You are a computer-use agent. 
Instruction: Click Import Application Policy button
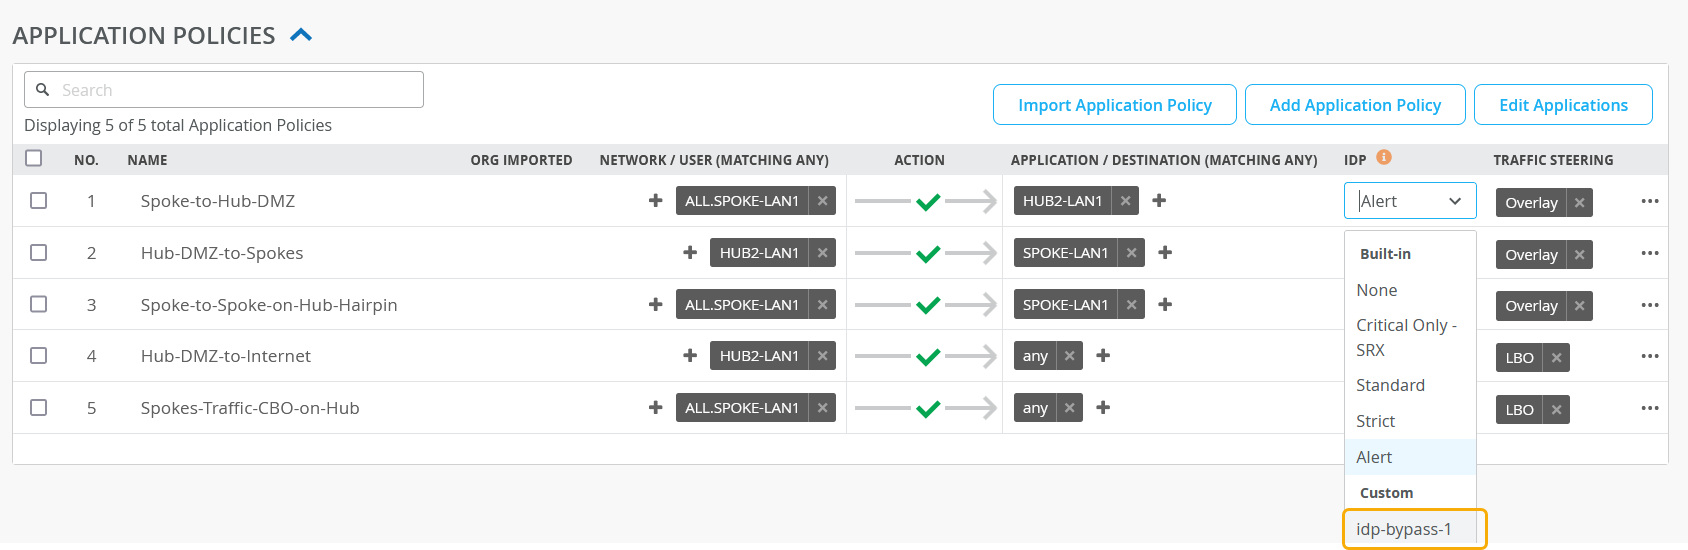pyautogui.click(x=1114, y=105)
